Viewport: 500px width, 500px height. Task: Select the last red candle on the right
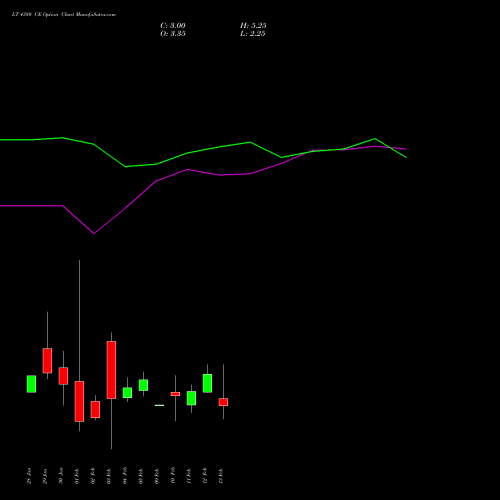click(x=223, y=402)
